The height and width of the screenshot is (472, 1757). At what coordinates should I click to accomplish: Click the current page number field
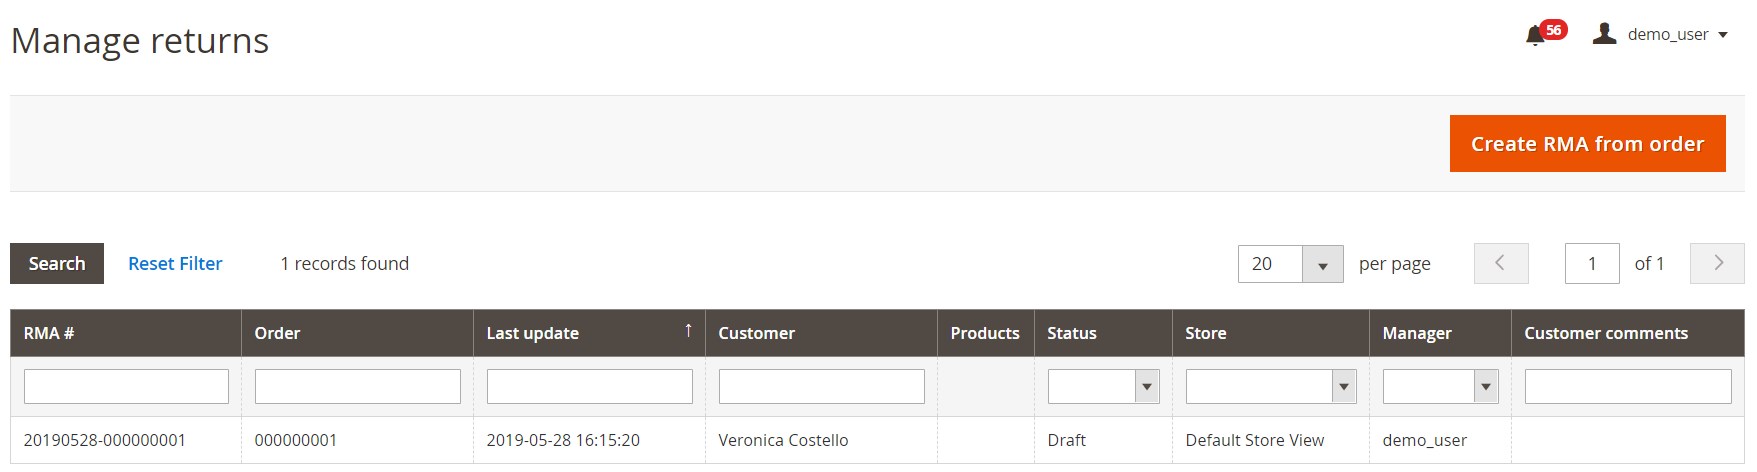click(1591, 264)
